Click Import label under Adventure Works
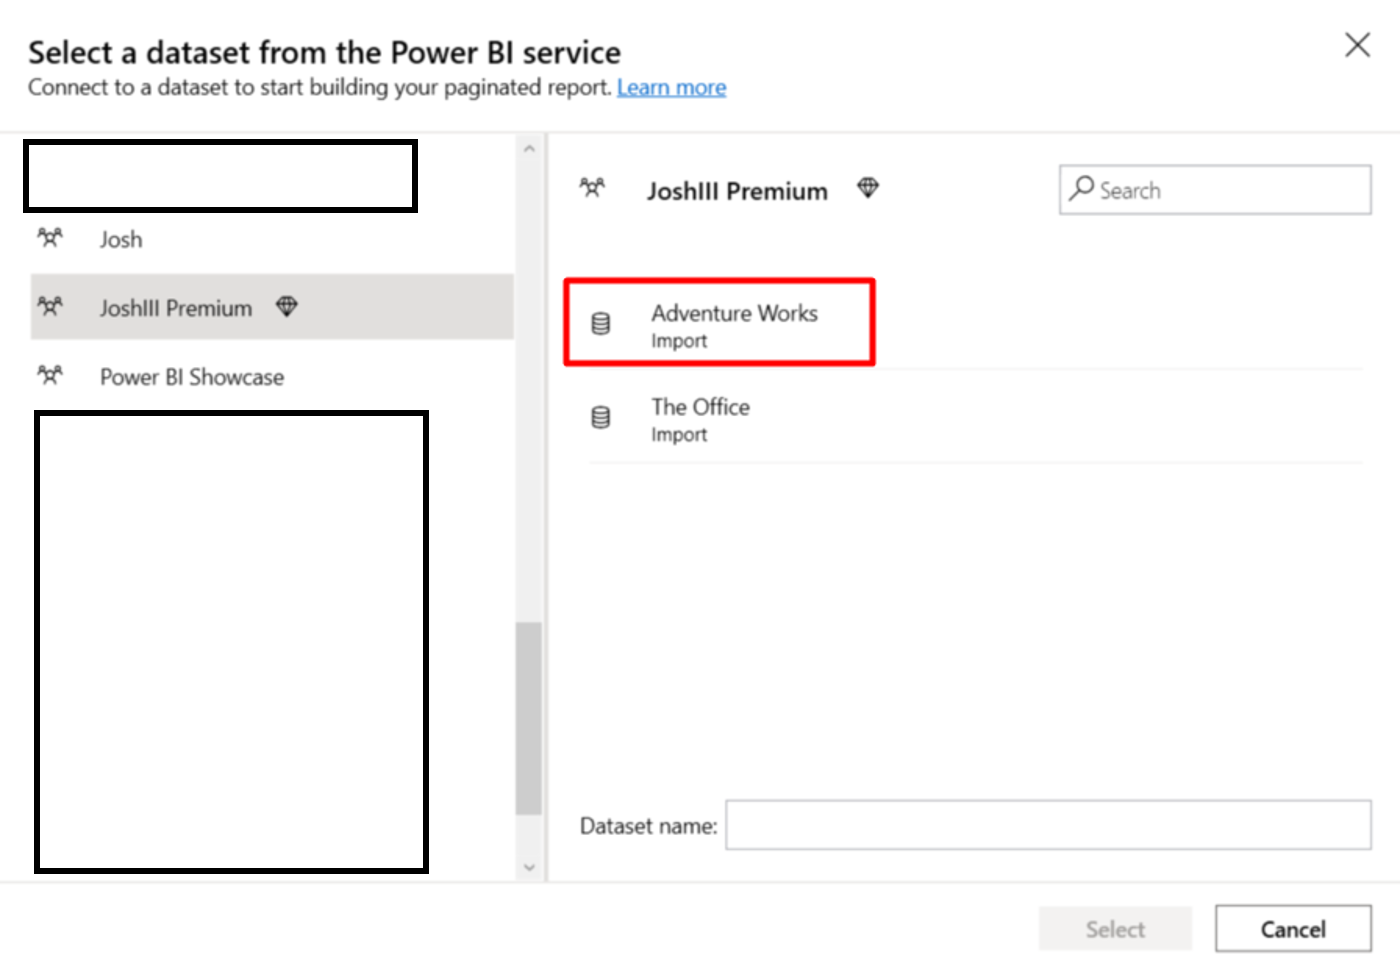 tap(679, 341)
